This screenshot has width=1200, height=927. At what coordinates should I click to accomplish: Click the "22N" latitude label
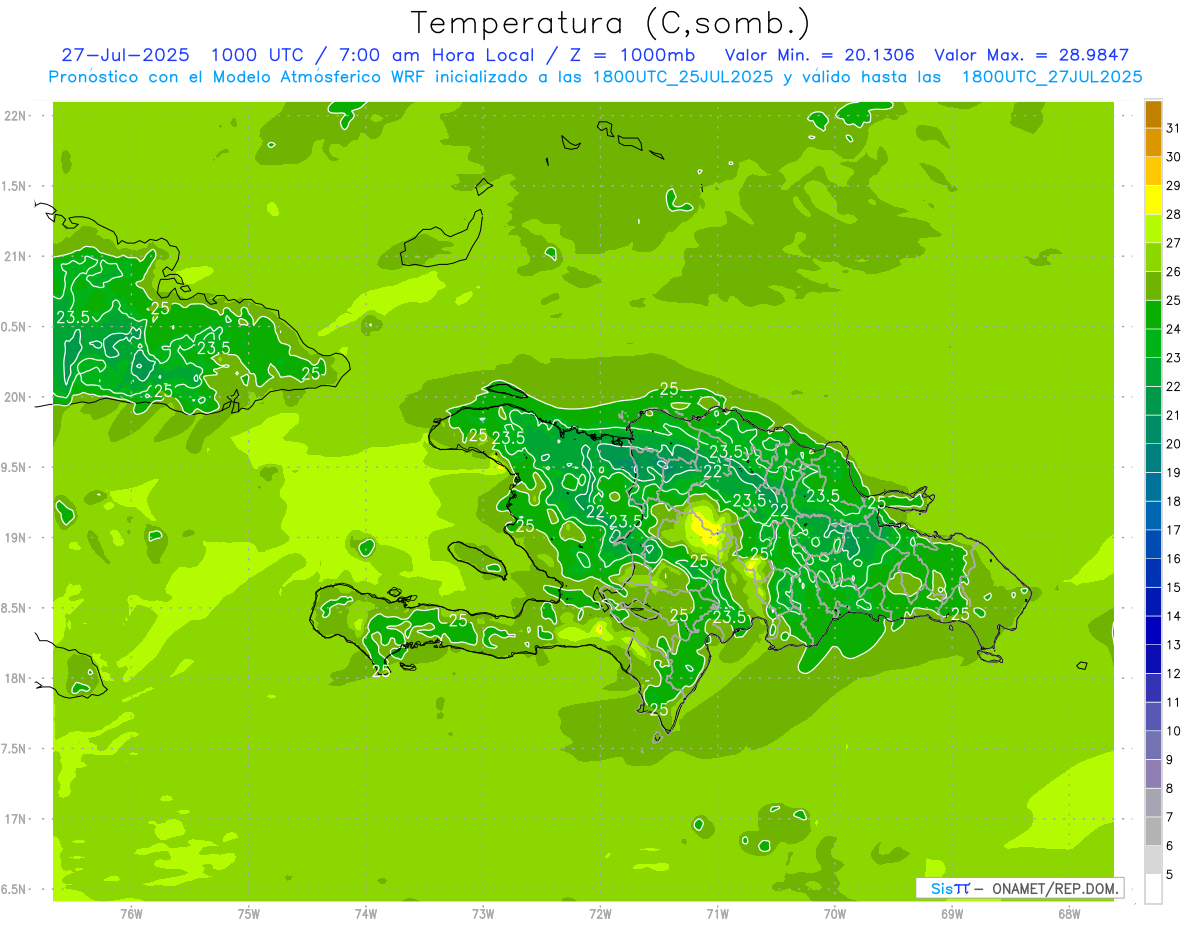(x=15, y=116)
